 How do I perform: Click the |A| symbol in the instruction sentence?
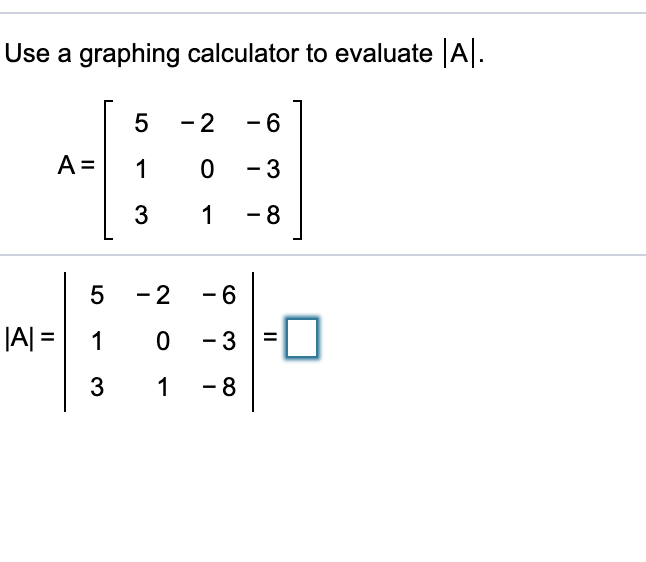(x=459, y=53)
